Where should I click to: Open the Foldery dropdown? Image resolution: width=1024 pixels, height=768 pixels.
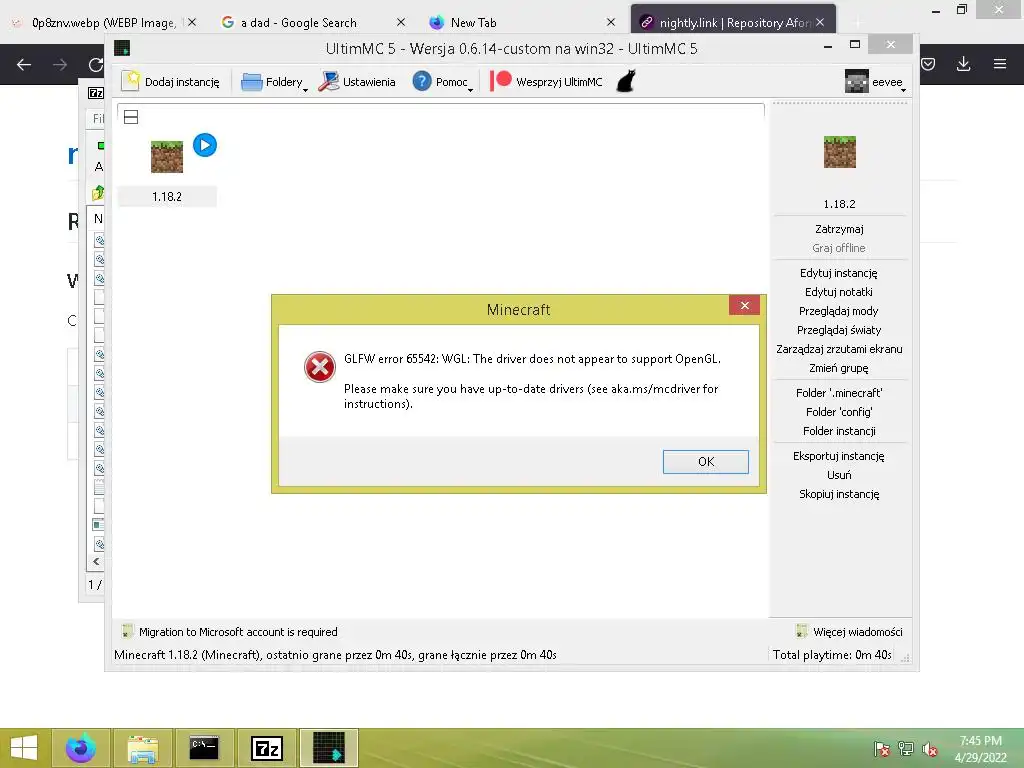coord(274,82)
